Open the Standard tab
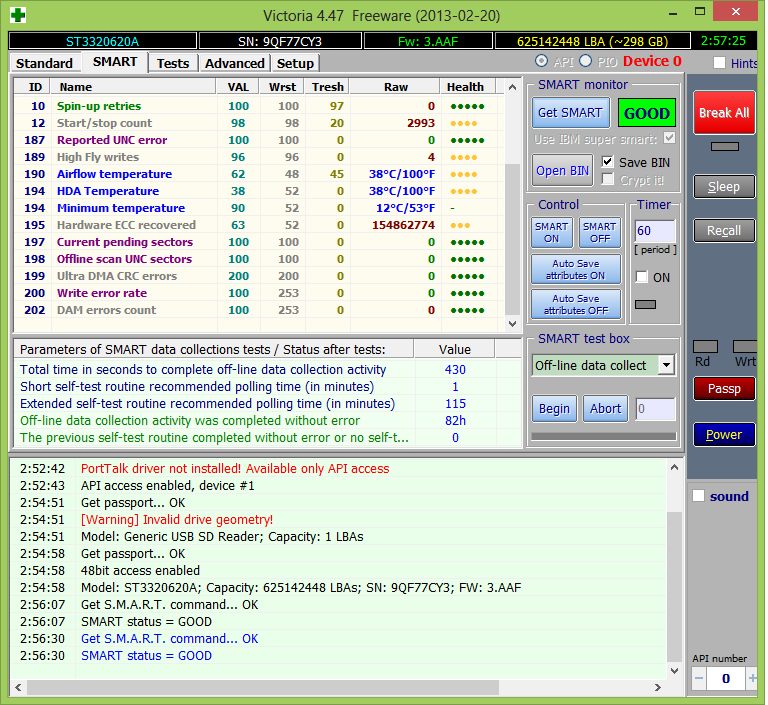Viewport: 768px width, 705px height. click(x=44, y=63)
